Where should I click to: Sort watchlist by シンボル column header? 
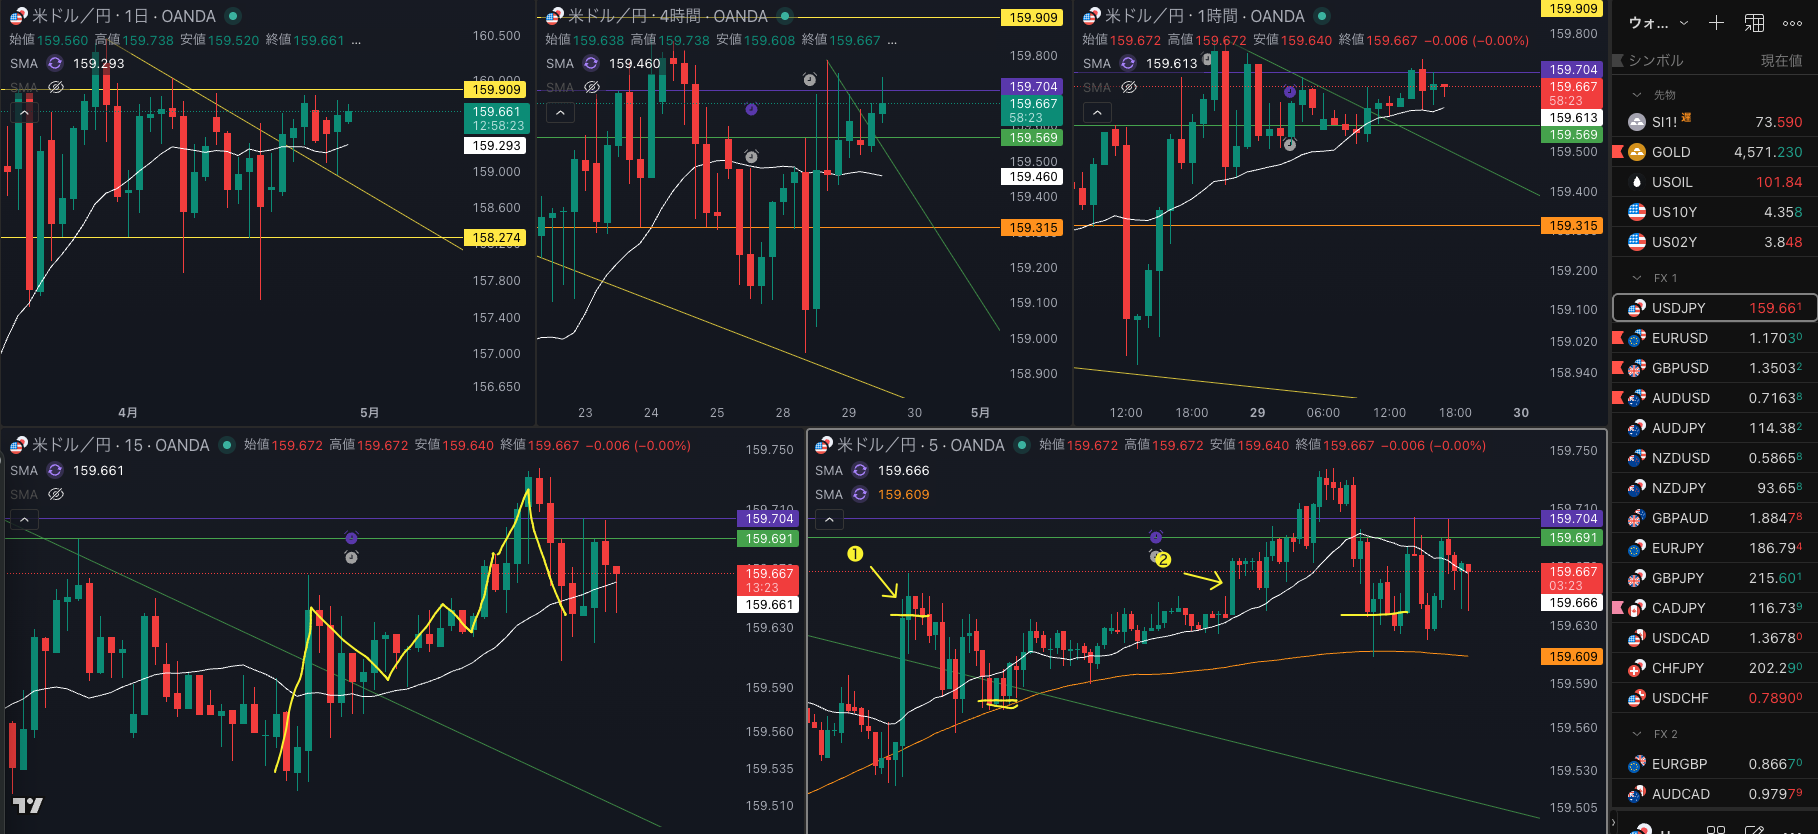(1656, 61)
